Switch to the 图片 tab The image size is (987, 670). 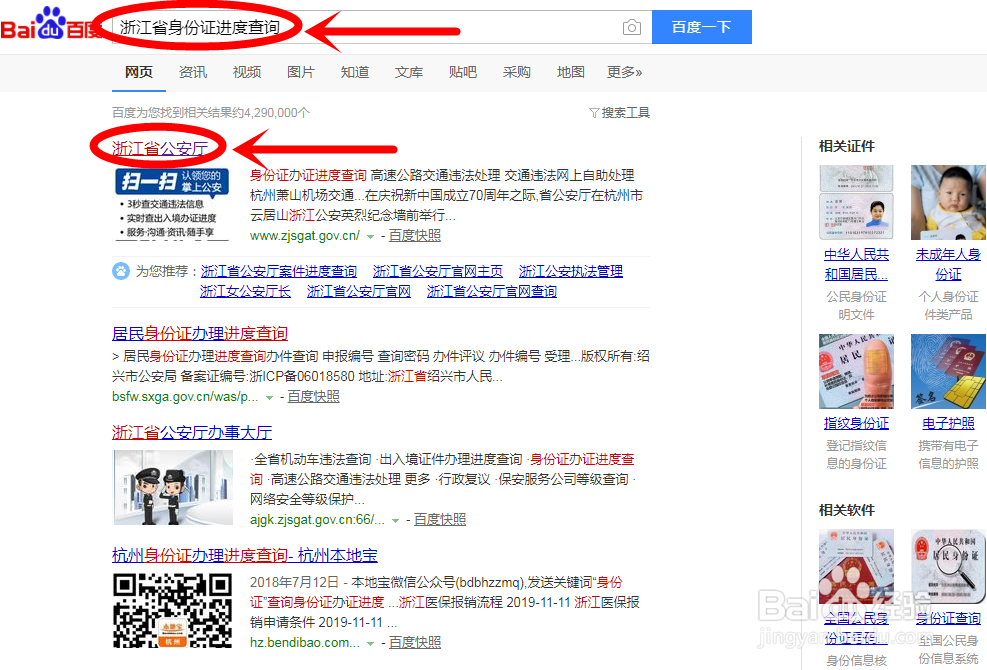(300, 72)
